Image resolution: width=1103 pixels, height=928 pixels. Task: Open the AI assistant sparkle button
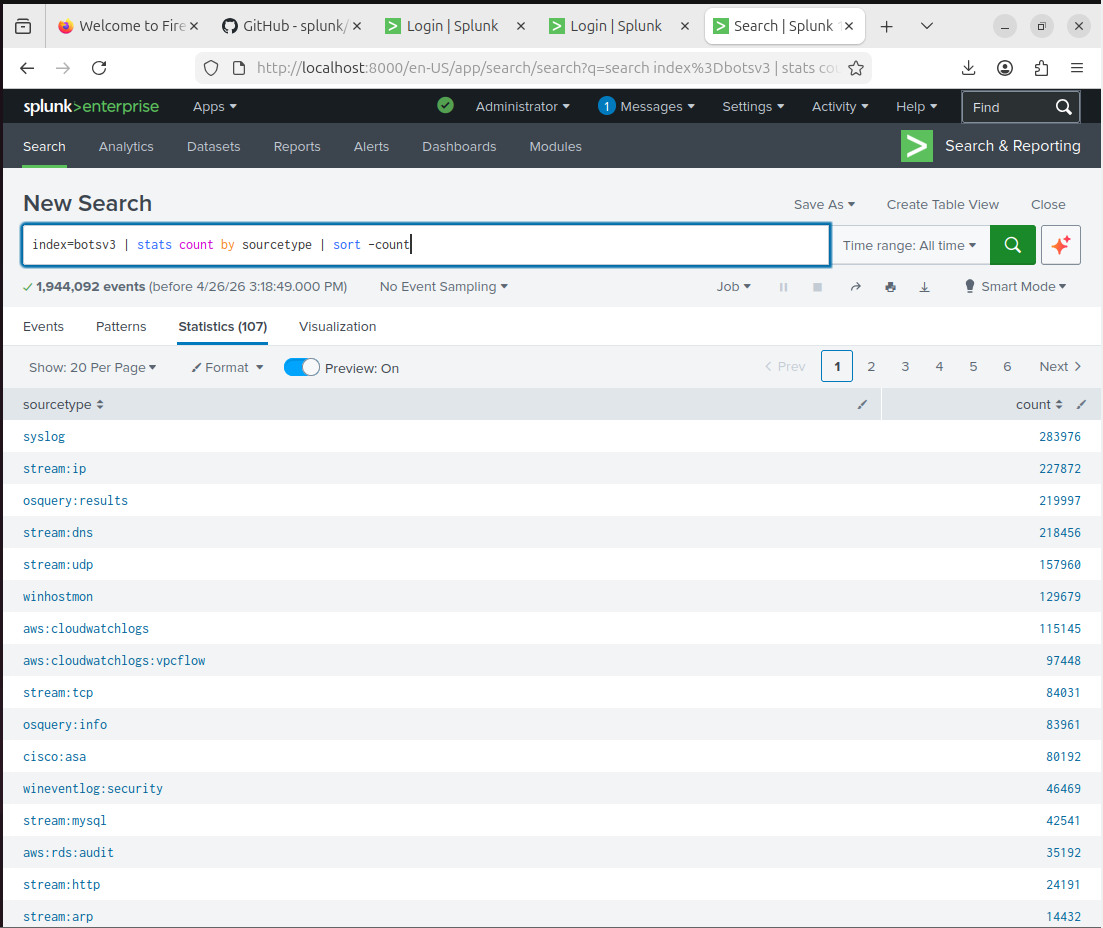coord(1061,245)
